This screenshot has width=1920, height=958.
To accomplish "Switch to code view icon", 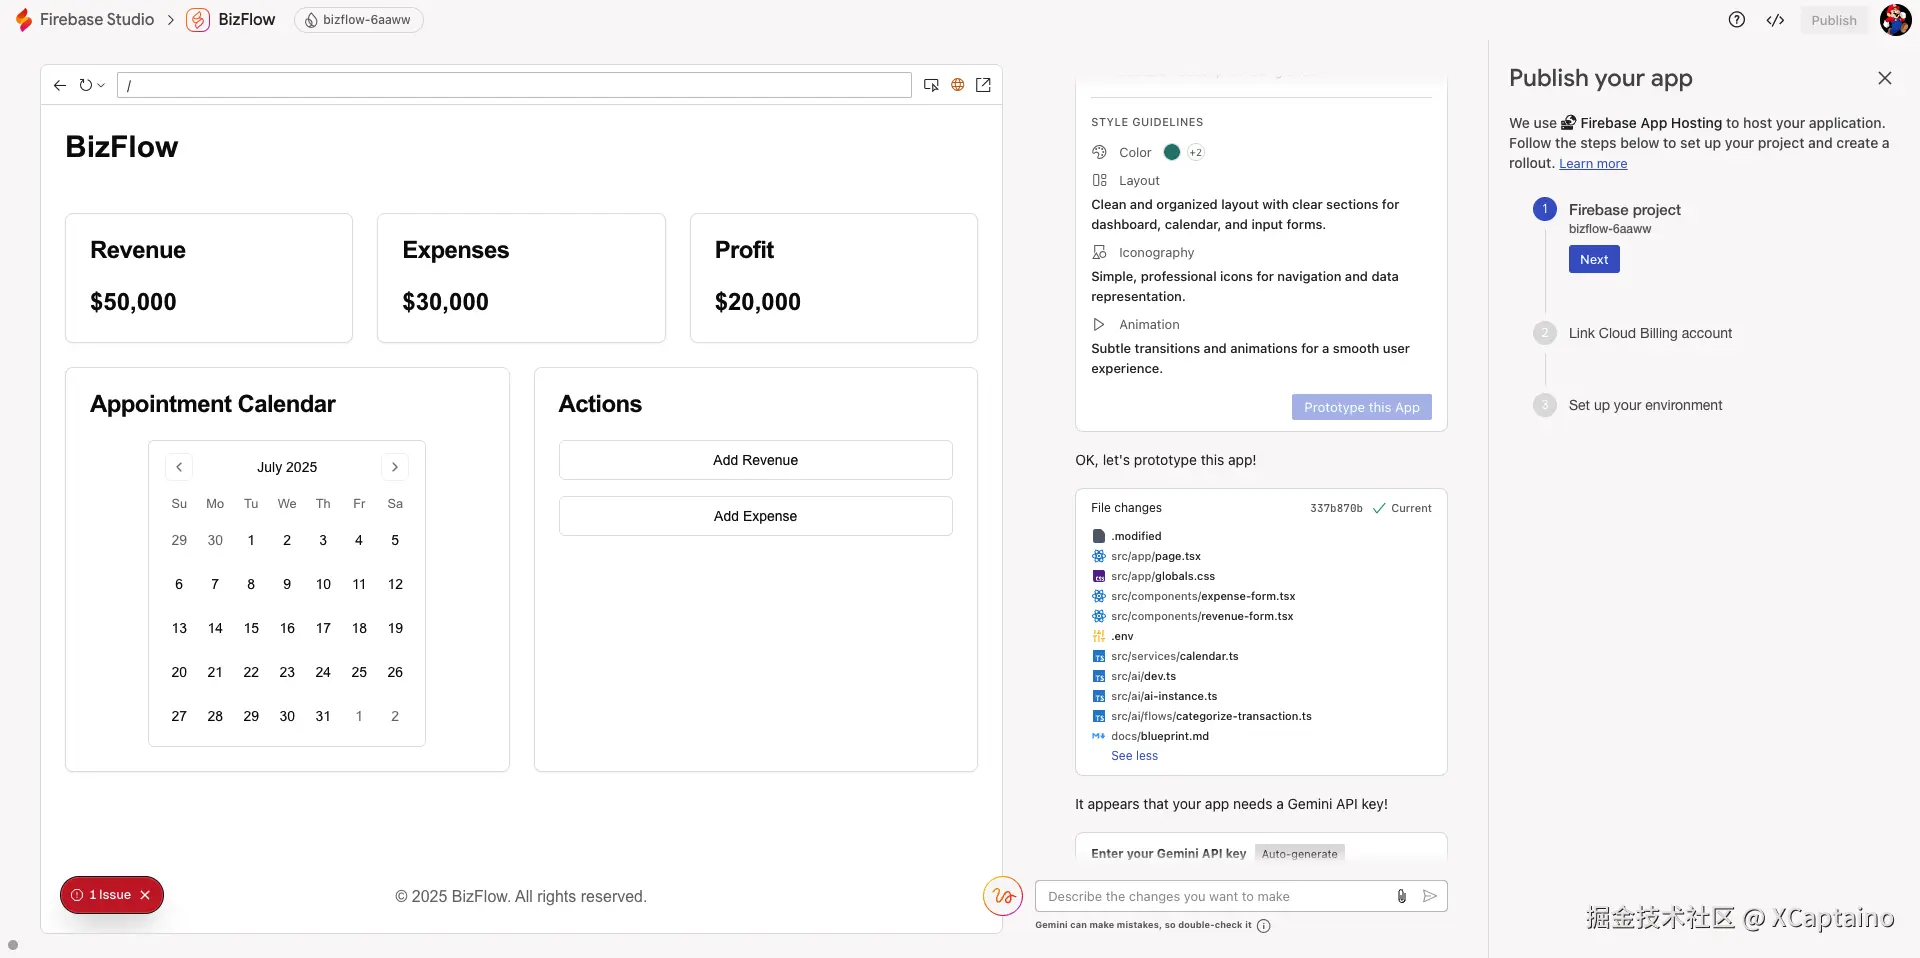I will [1775, 20].
